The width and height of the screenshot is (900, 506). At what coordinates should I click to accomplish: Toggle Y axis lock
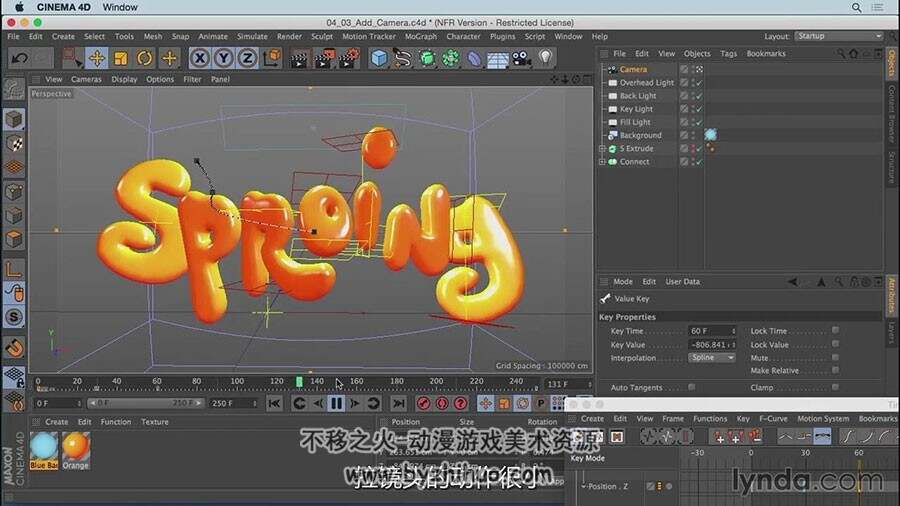pyautogui.click(x=223, y=58)
